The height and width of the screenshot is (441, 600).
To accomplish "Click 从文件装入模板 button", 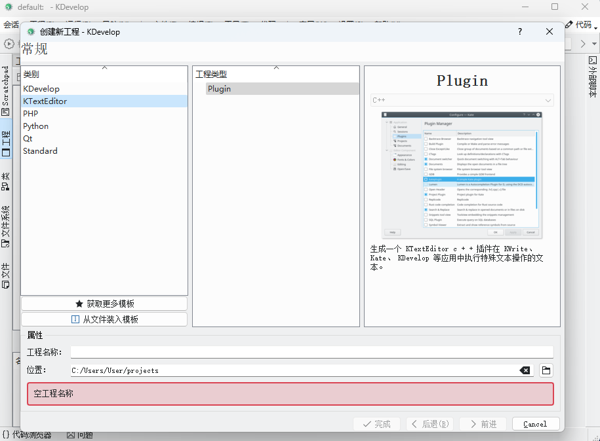I will (104, 319).
